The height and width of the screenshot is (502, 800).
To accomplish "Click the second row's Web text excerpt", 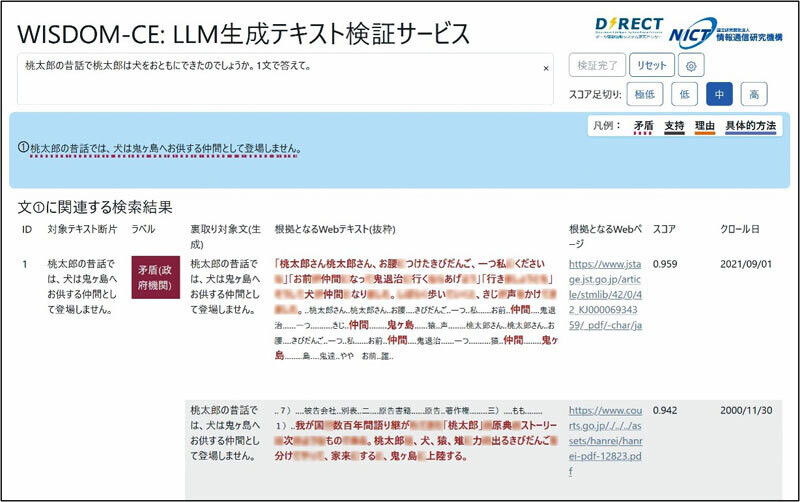I will [x=415, y=433].
